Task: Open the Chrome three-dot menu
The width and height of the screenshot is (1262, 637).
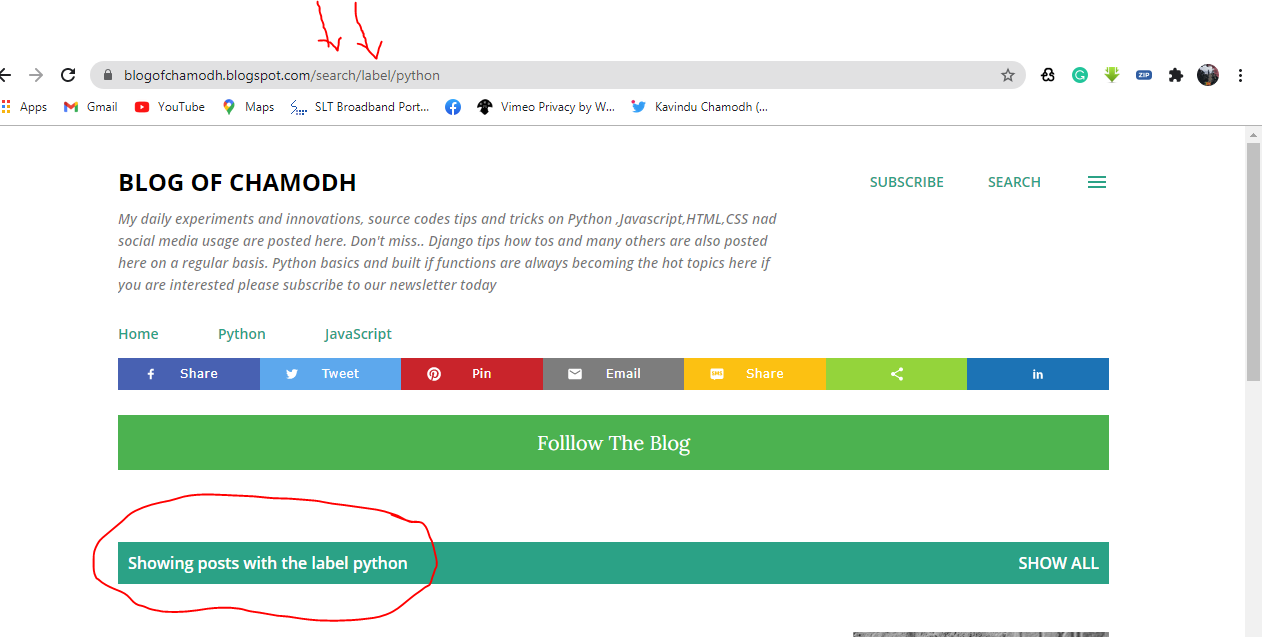Action: (1241, 75)
